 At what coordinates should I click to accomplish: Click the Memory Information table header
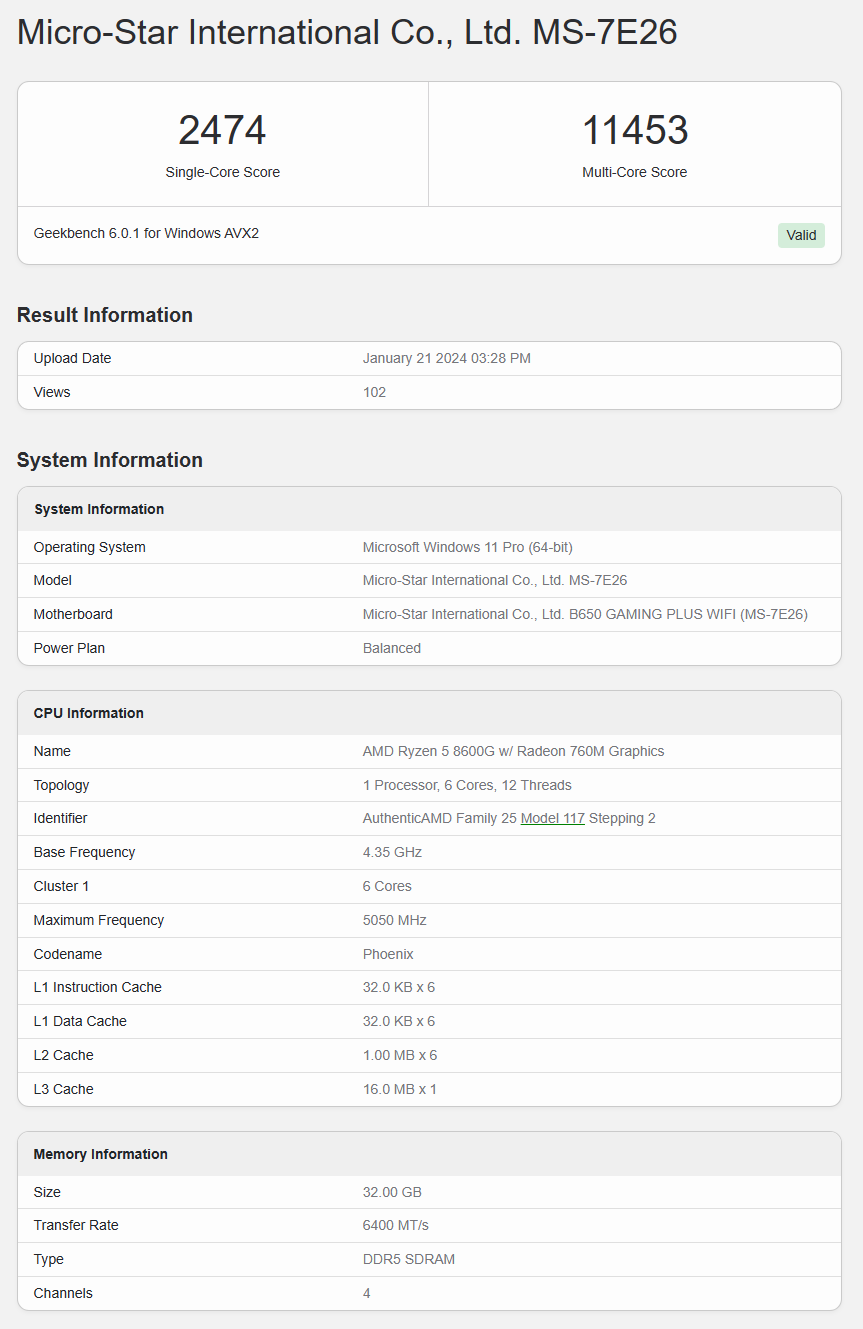pyautogui.click(x=101, y=1154)
